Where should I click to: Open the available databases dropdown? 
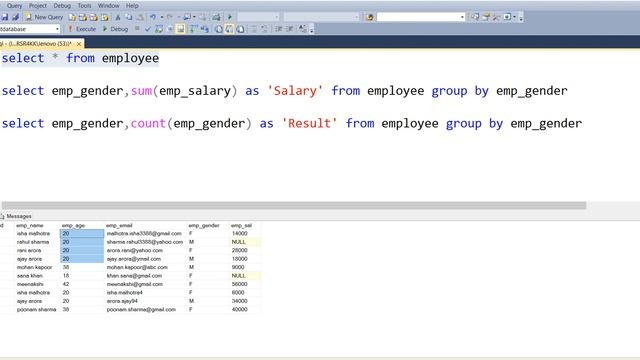(x=57, y=29)
